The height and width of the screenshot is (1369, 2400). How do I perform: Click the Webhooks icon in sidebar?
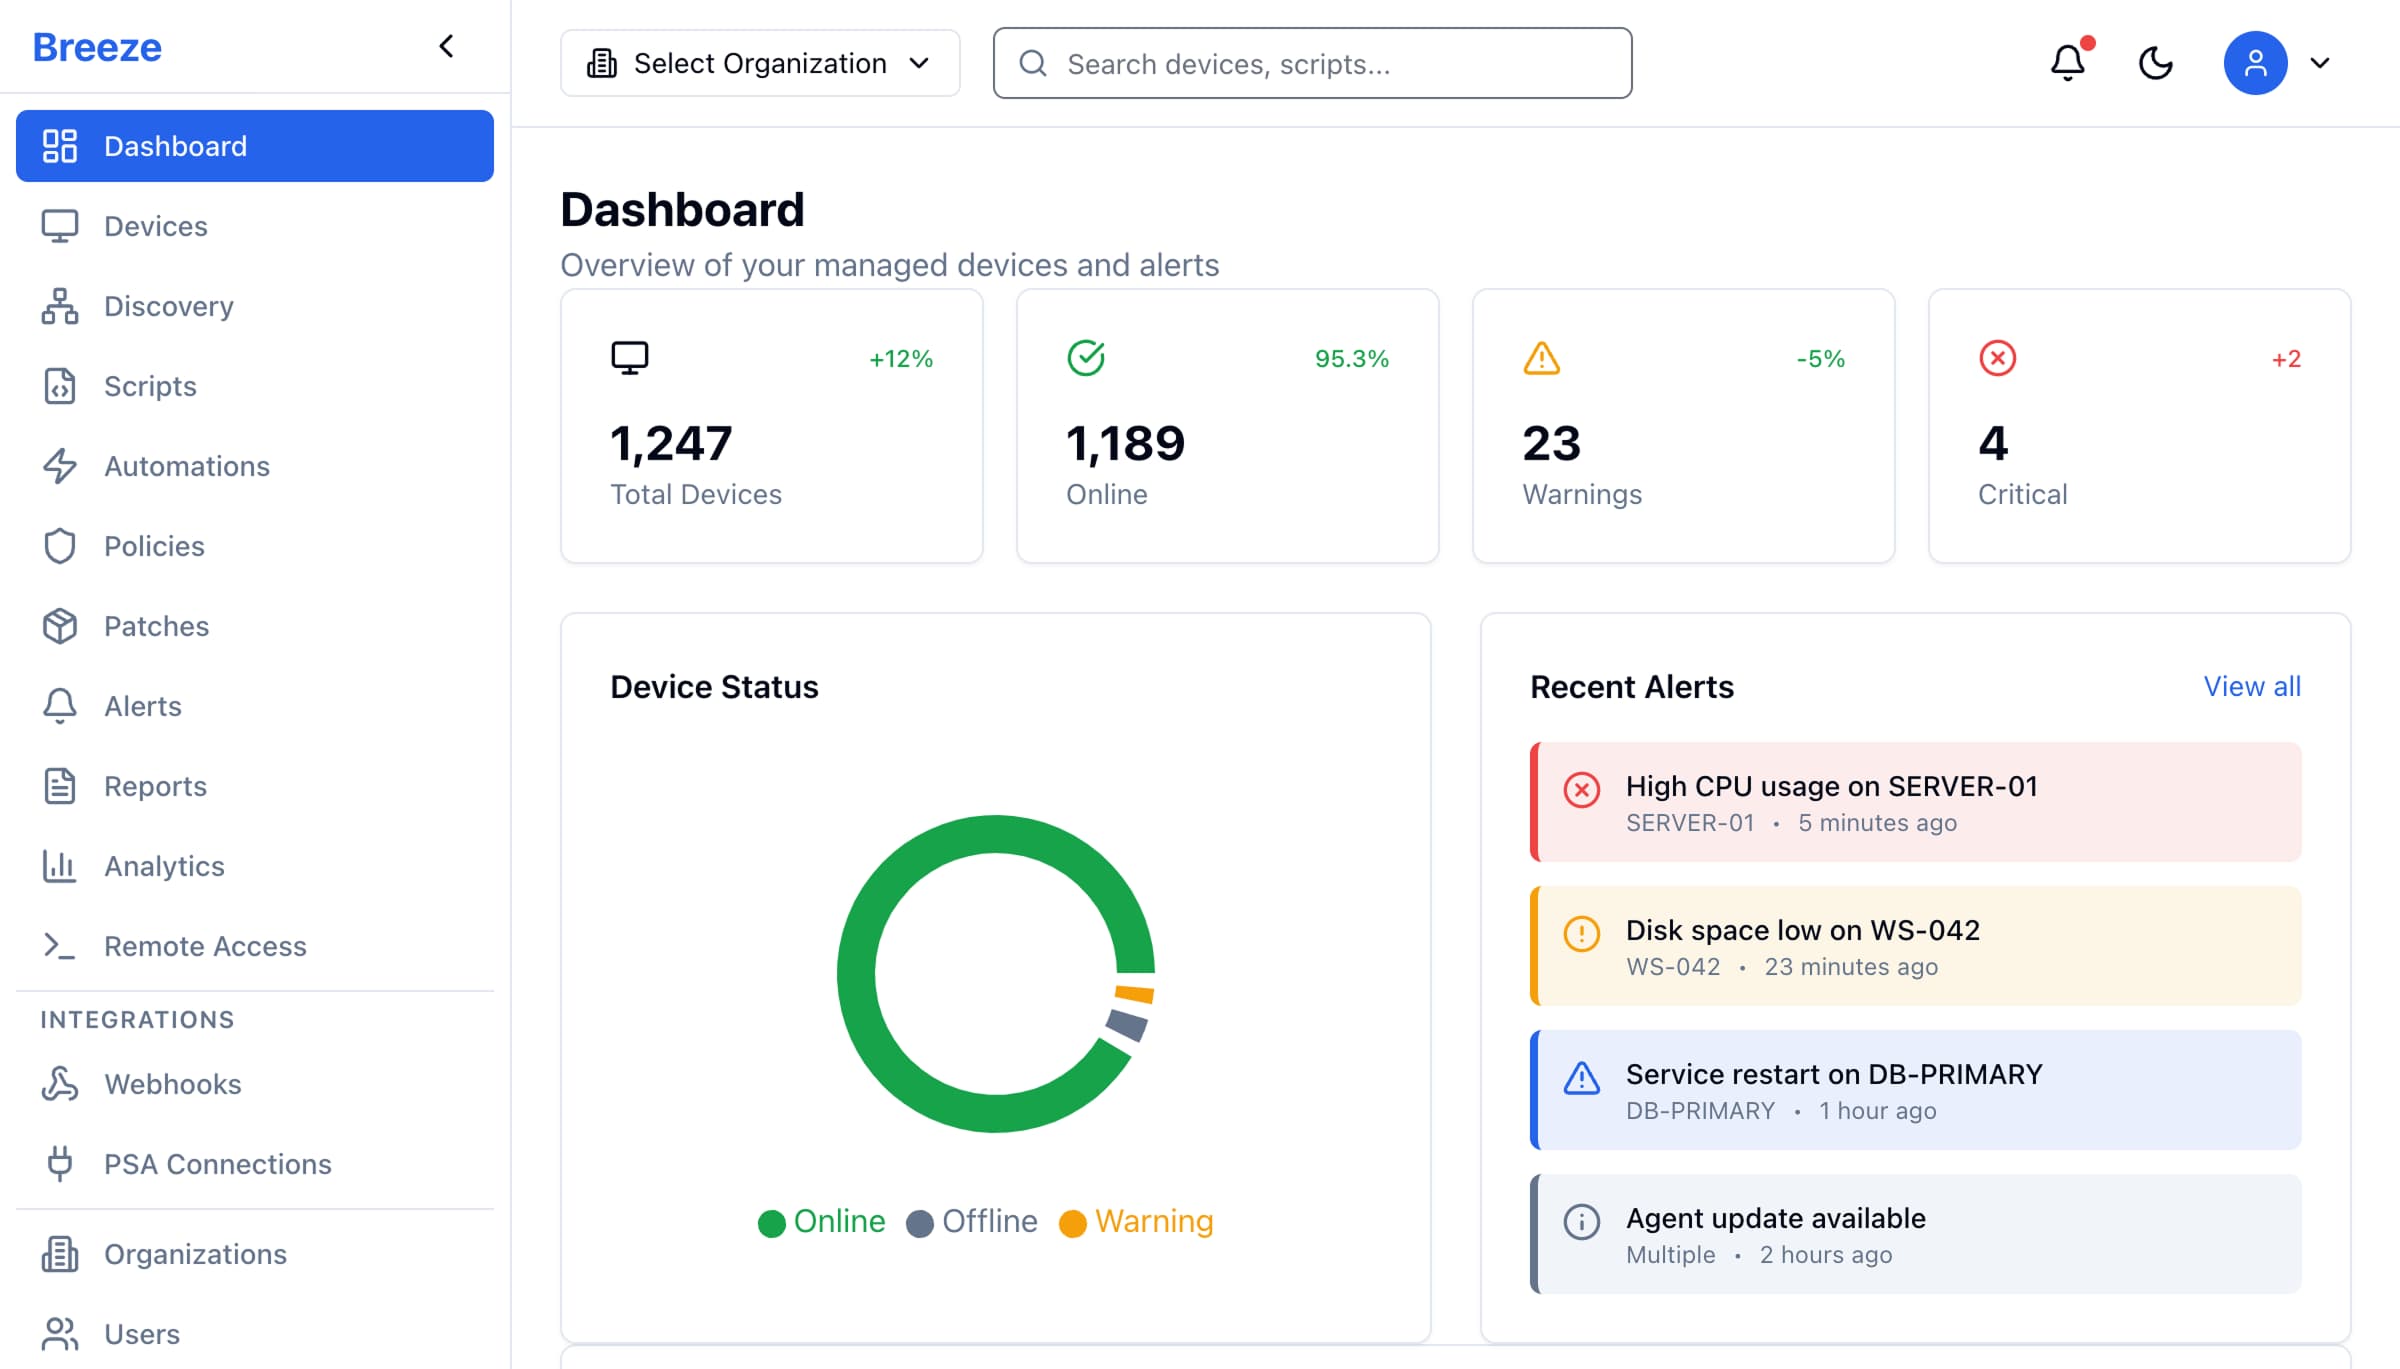click(60, 1084)
